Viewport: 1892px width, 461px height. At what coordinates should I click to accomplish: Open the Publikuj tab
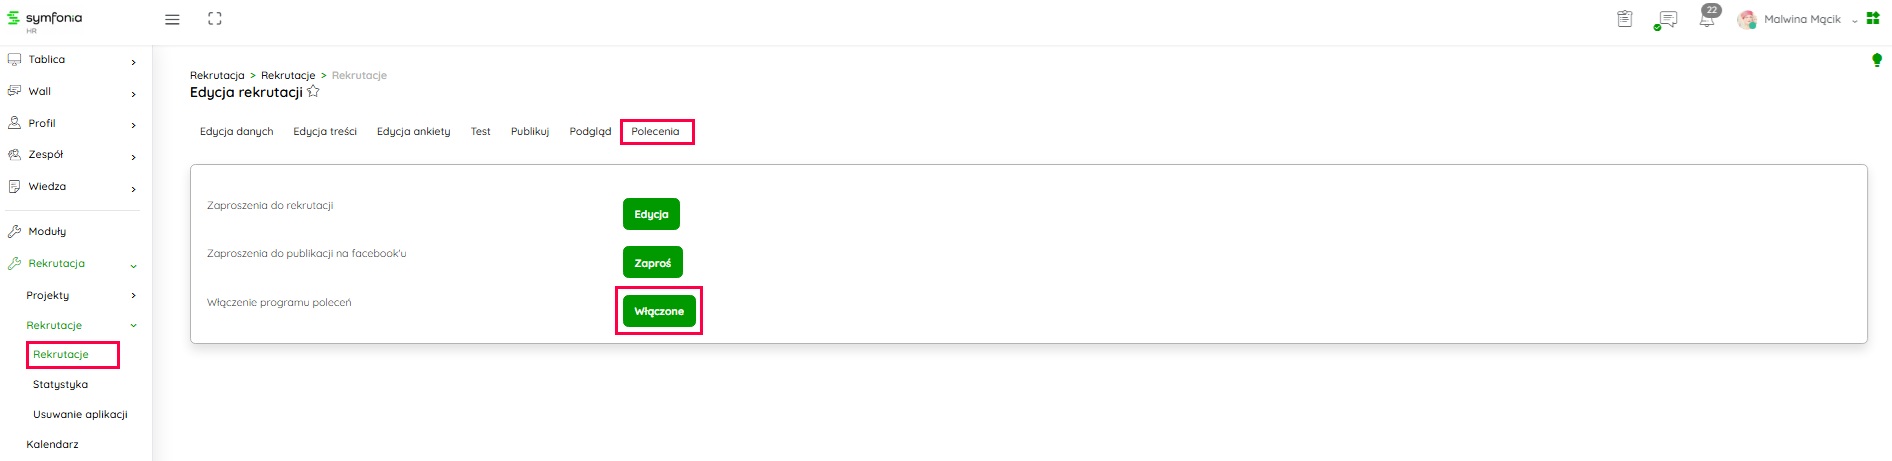[529, 132]
